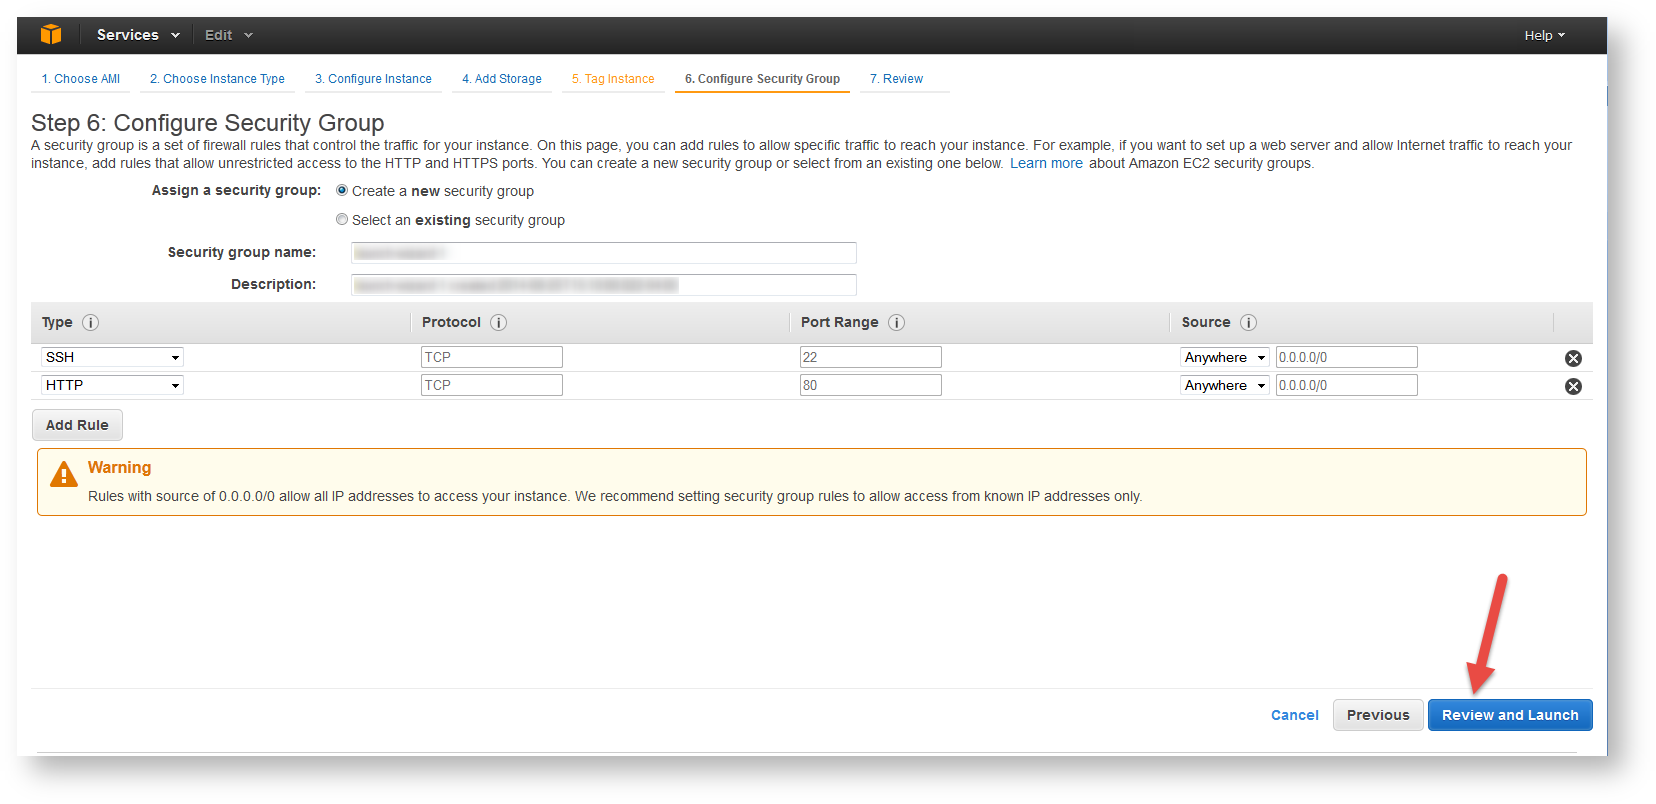This screenshot has width=1656, height=804.
Task: Click info icon beside Port Range header
Action: pos(896,322)
